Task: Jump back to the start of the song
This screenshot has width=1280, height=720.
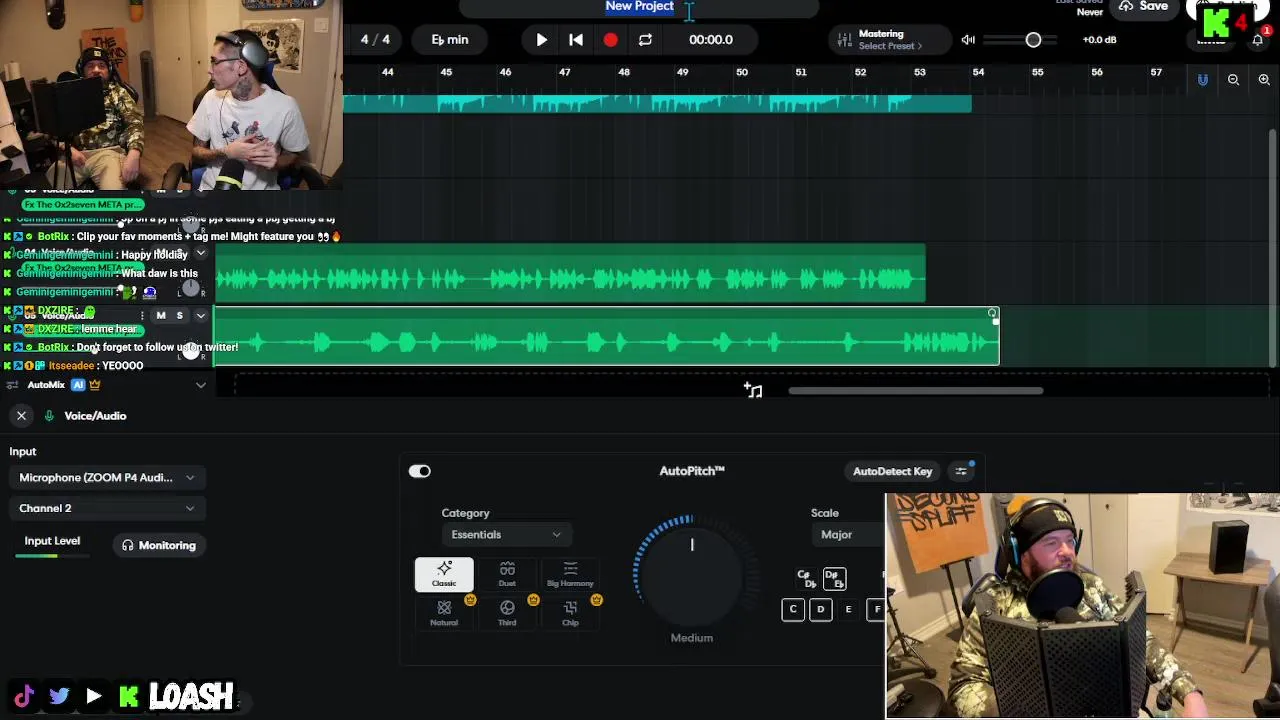Action: pos(576,40)
